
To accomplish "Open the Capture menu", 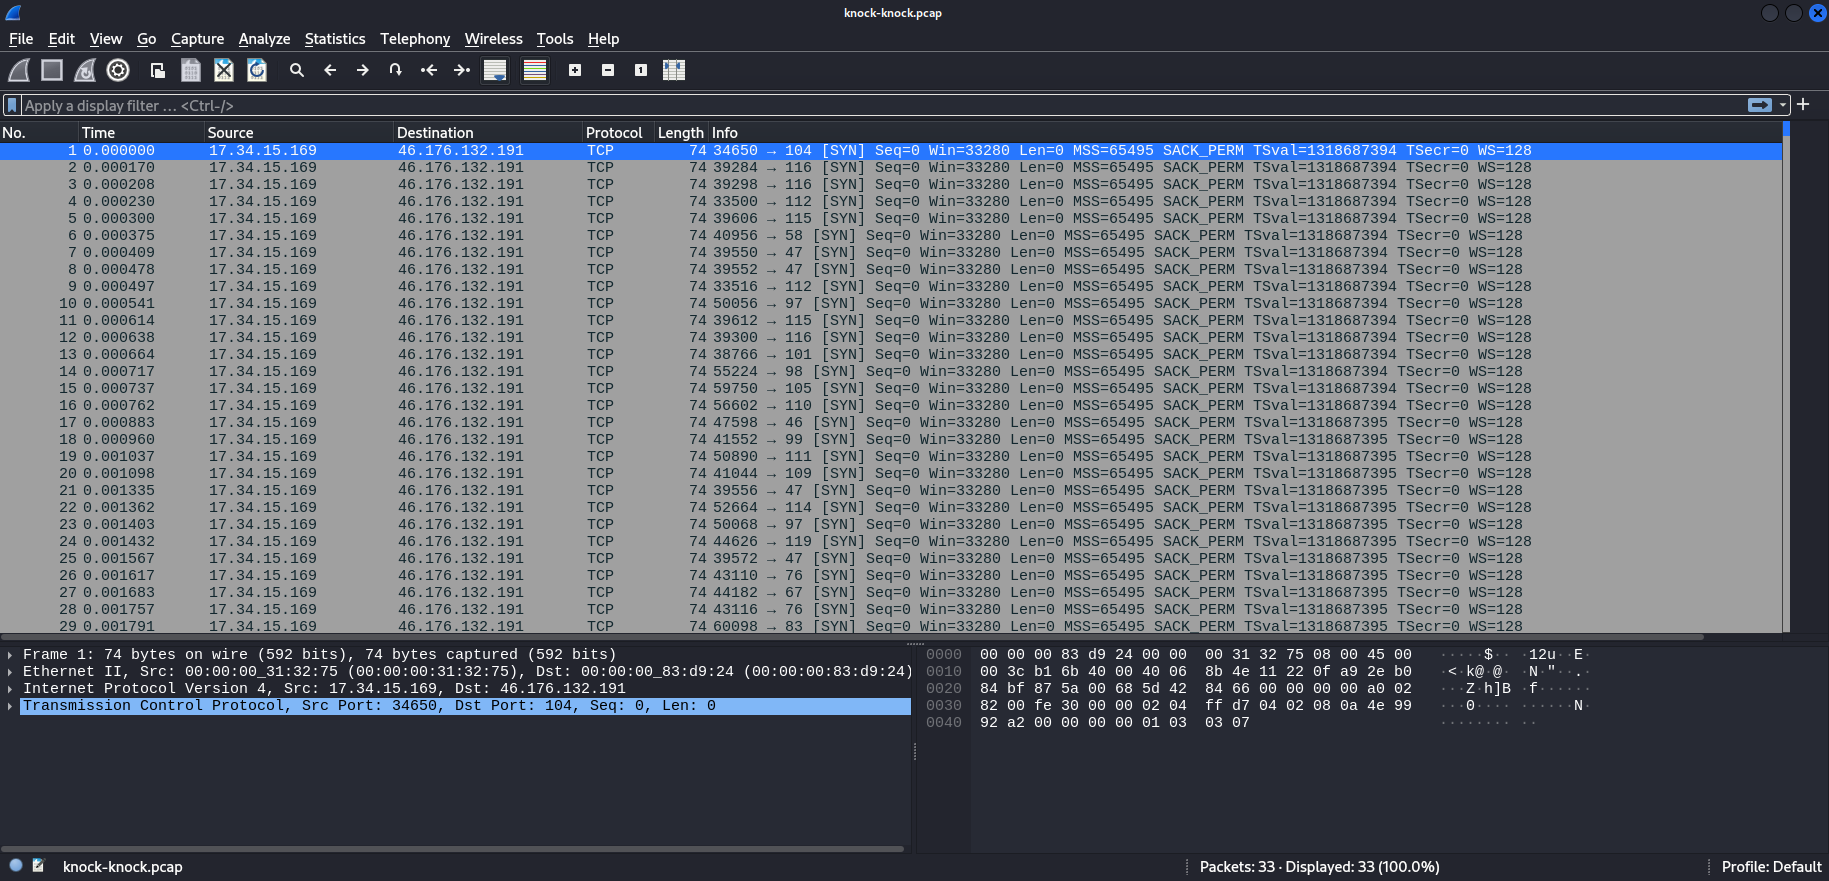I will pos(197,39).
